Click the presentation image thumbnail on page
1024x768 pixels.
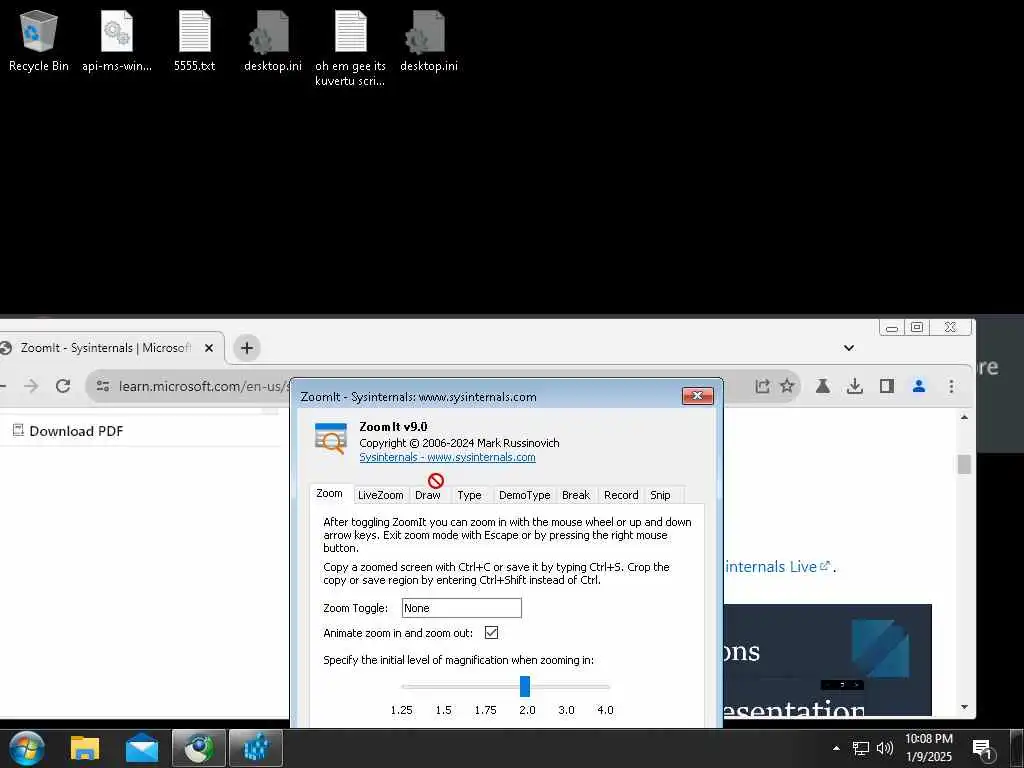pyautogui.click(x=827, y=660)
